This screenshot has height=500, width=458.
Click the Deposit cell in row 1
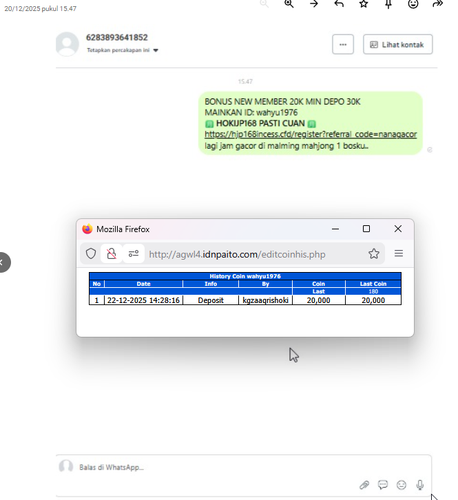tap(211, 300)
